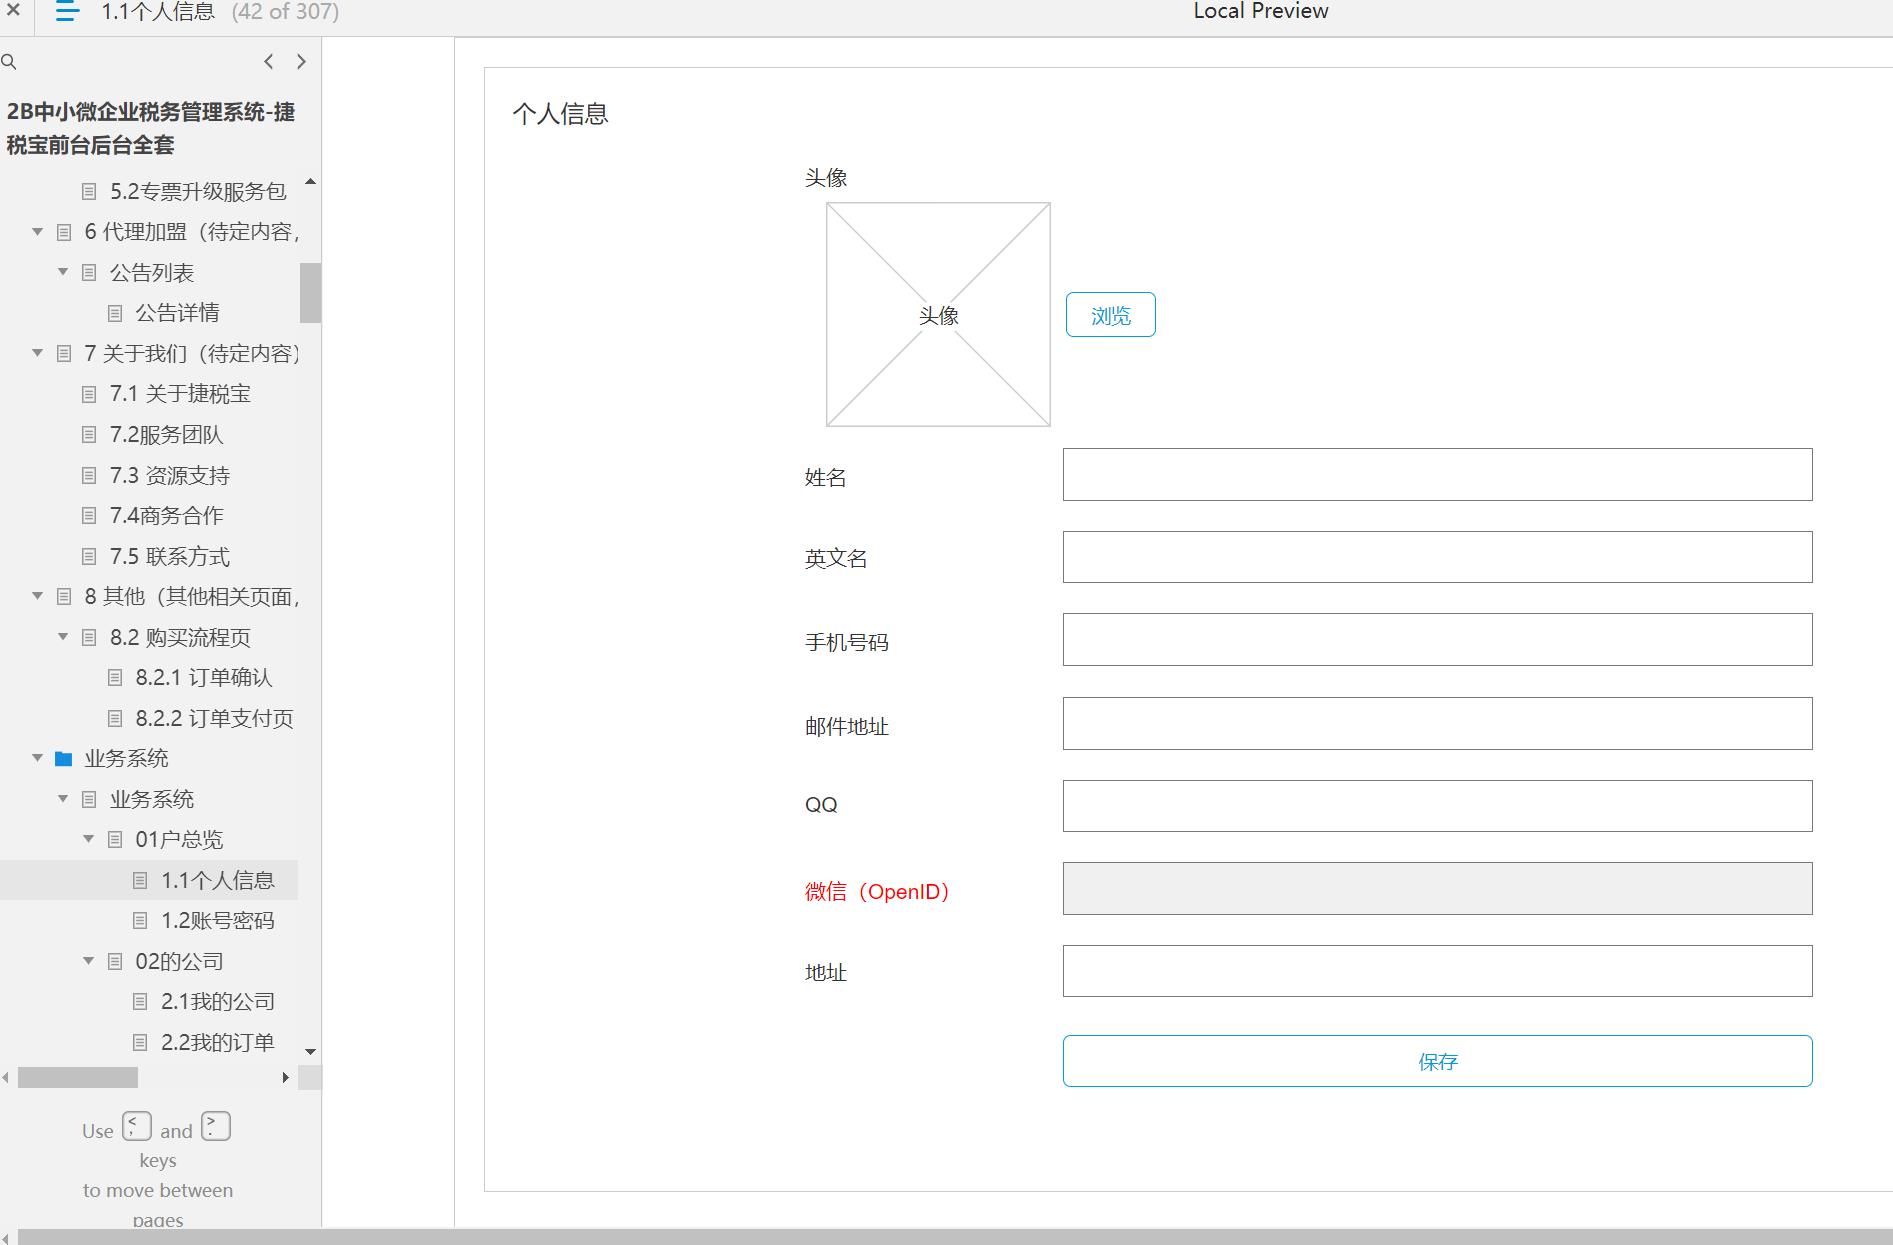The height and width of the screenshot is (1245, 1893).
Task: Click sitemap horizontal scroll-right arrow
Action: (x=286, y=1078)
